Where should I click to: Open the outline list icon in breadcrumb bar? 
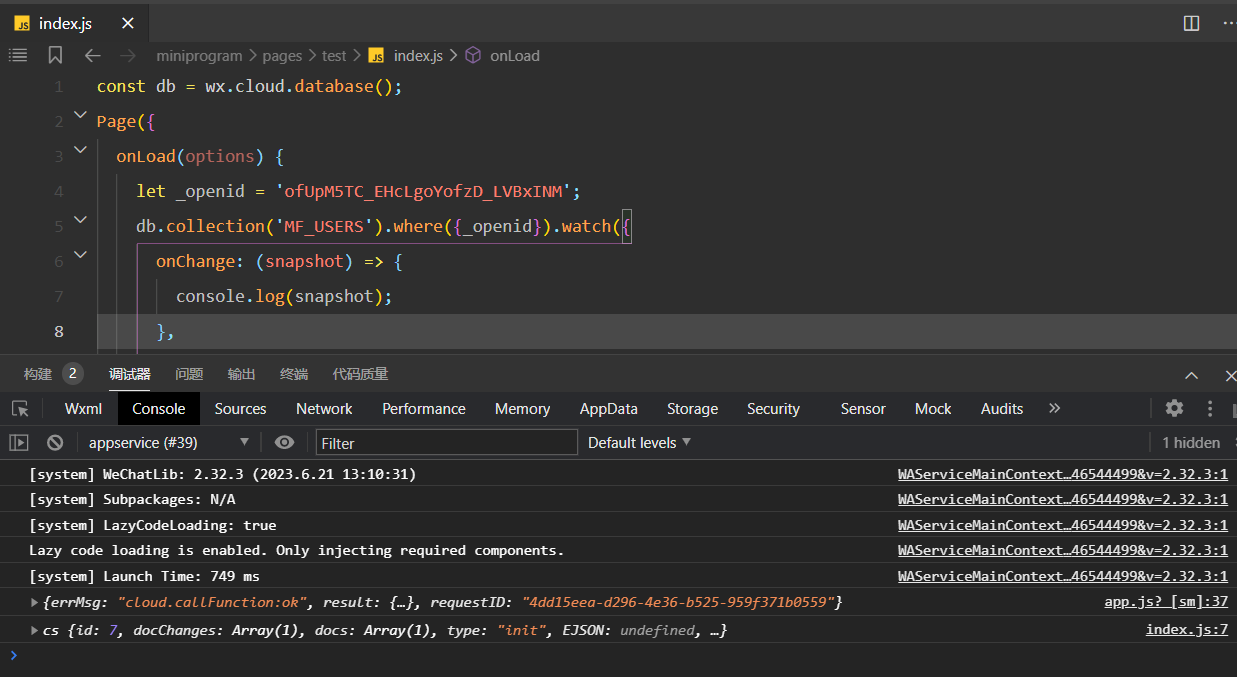18,55
